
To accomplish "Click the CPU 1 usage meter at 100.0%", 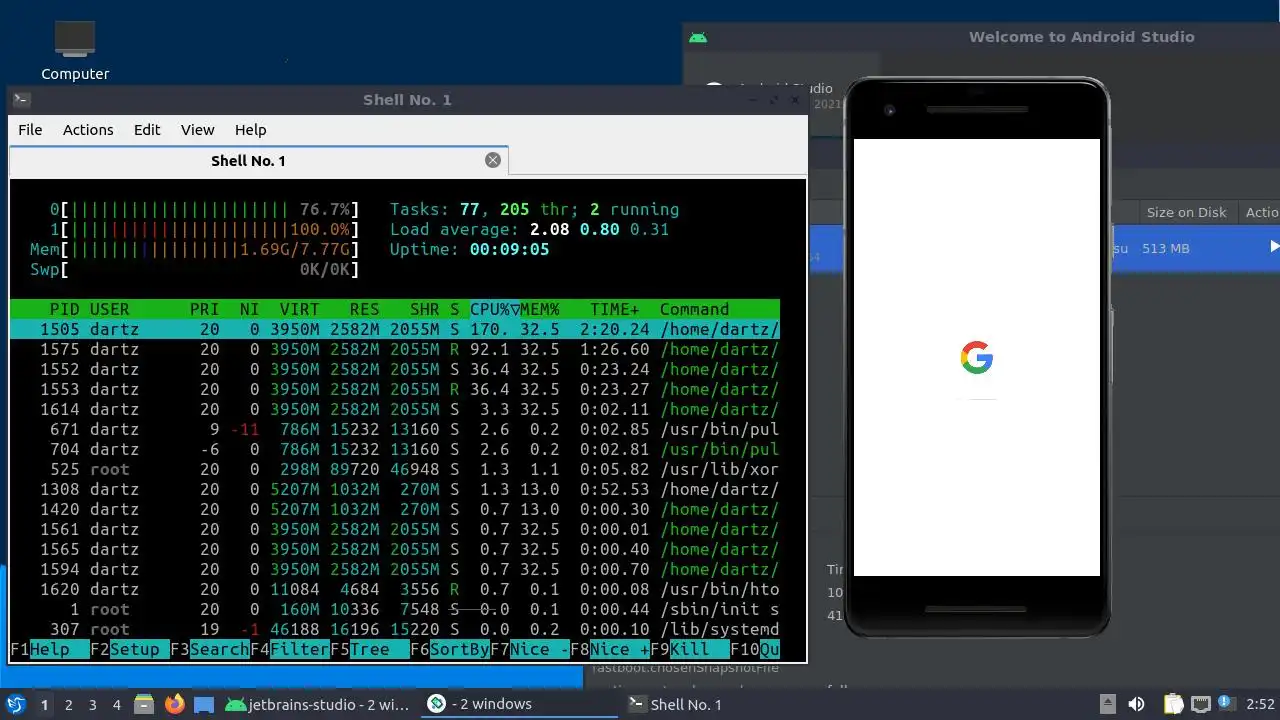I will point(204,229).
